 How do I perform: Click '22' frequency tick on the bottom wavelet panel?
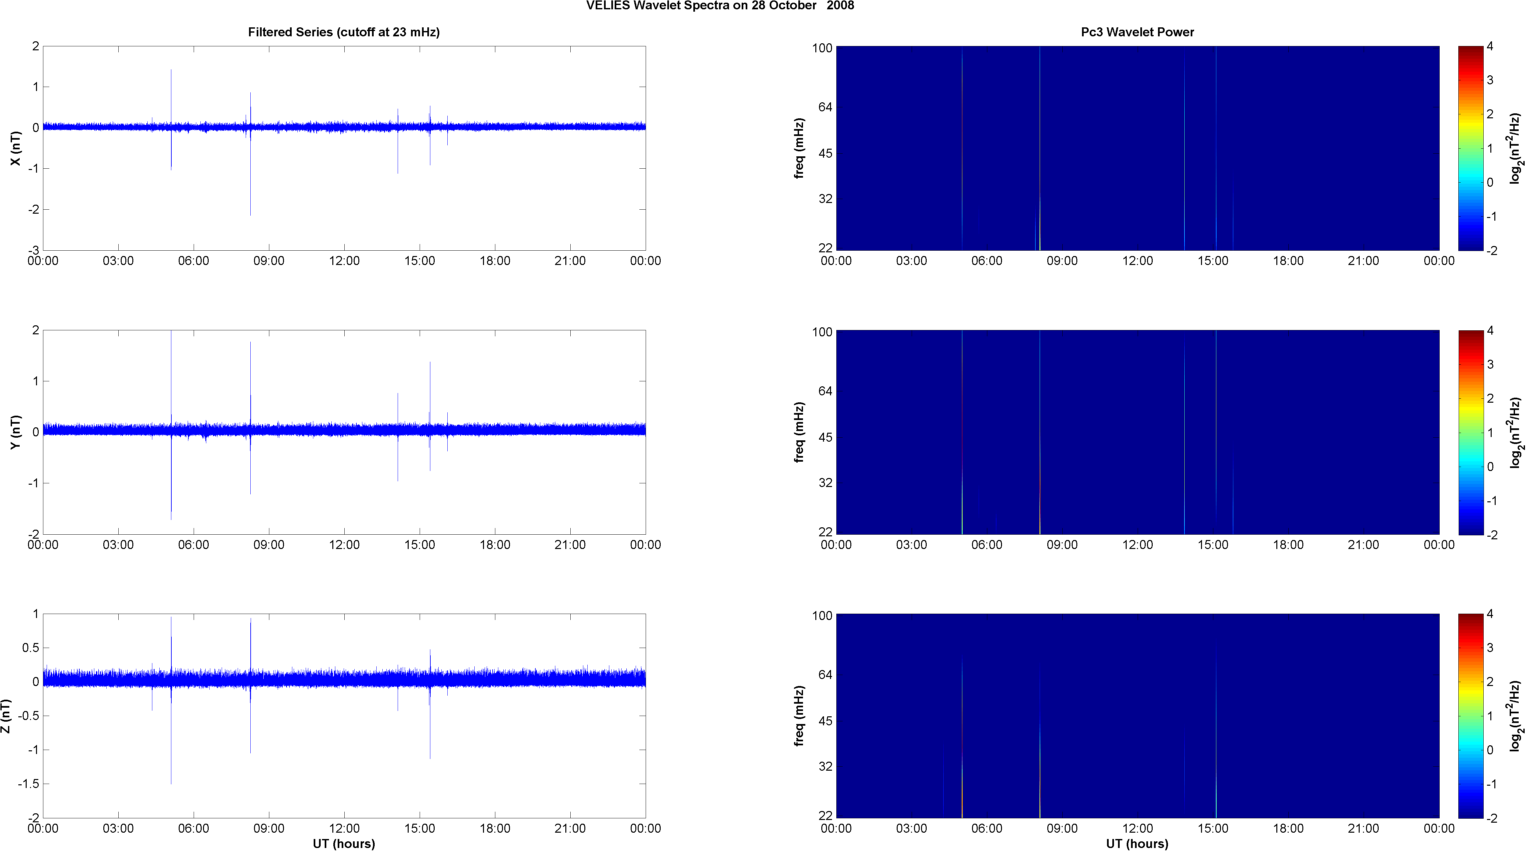(826, 816)
